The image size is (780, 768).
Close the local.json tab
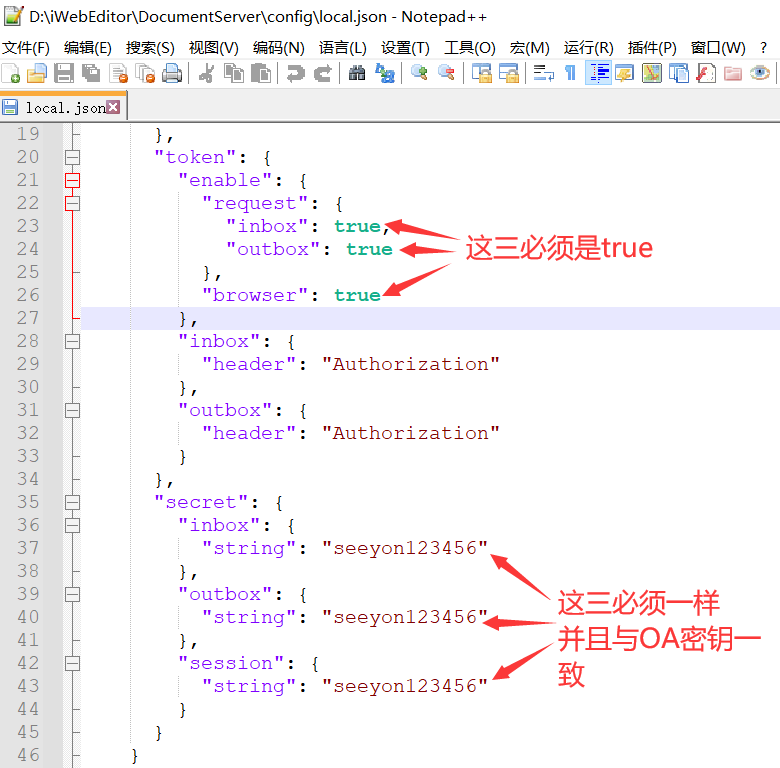coord(113,107)
